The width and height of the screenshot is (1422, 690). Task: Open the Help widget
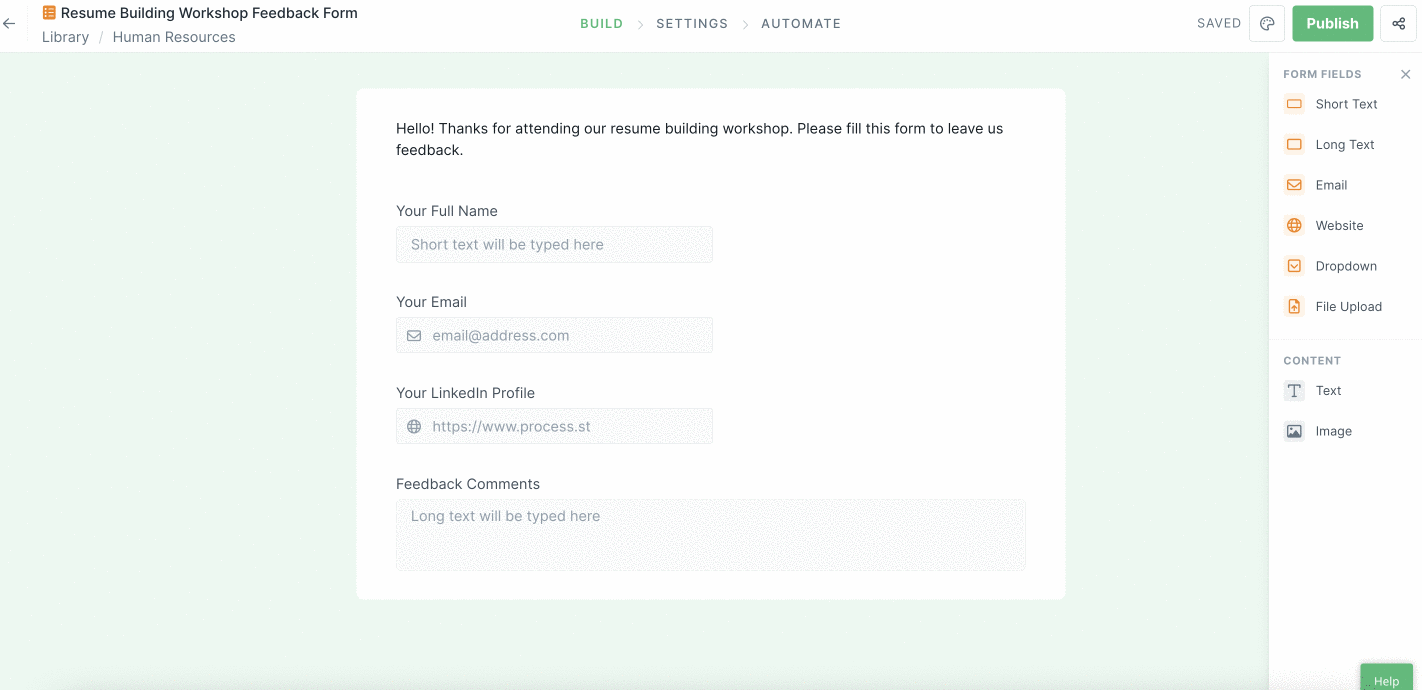(x=1386, y=680)
